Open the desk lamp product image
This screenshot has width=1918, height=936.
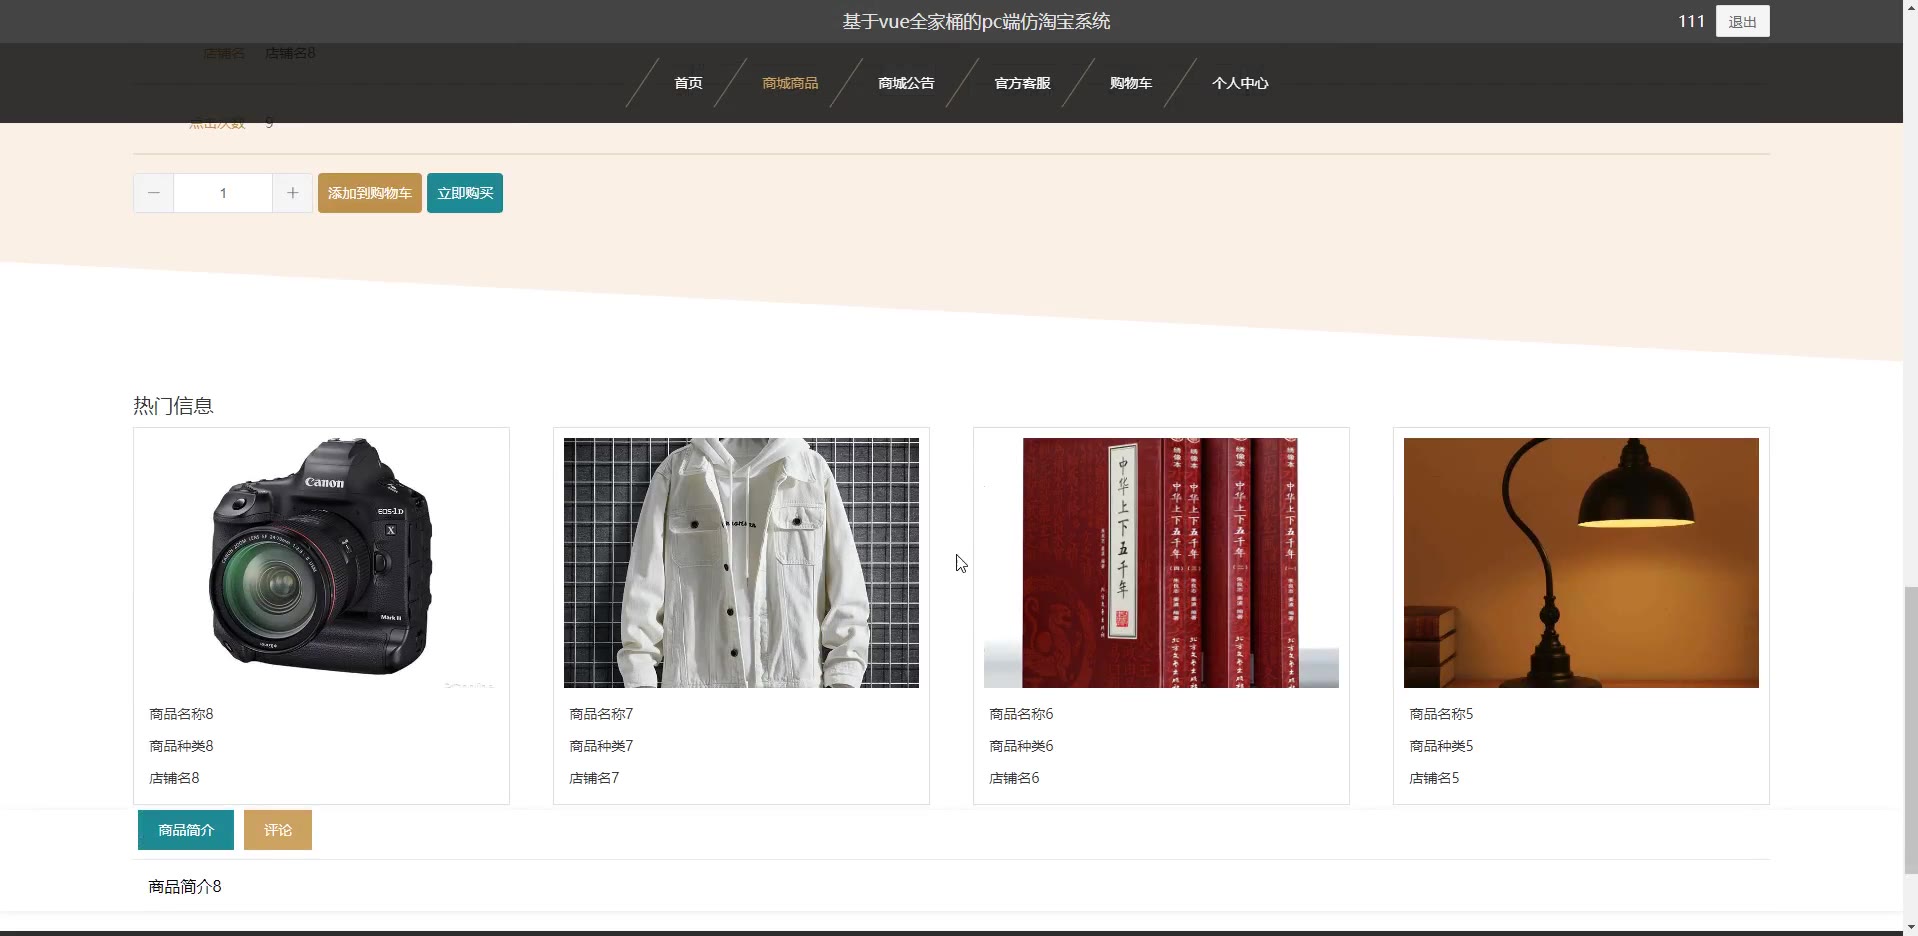click(1581, 562)
